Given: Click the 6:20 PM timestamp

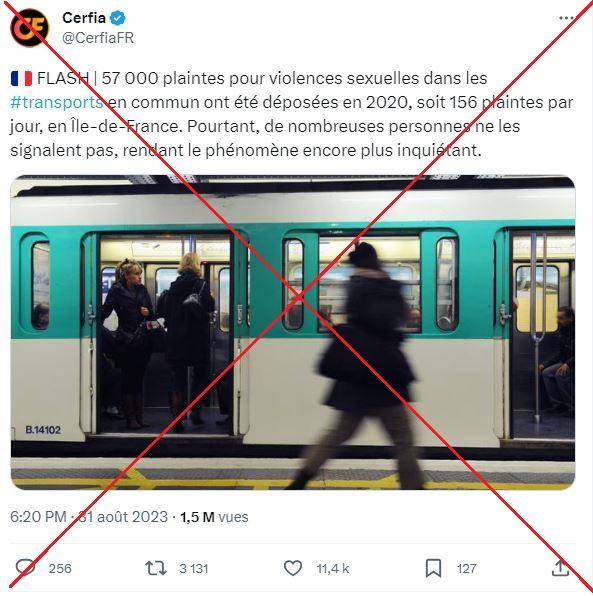Looking at the screenshot, I should pos(38,517).
